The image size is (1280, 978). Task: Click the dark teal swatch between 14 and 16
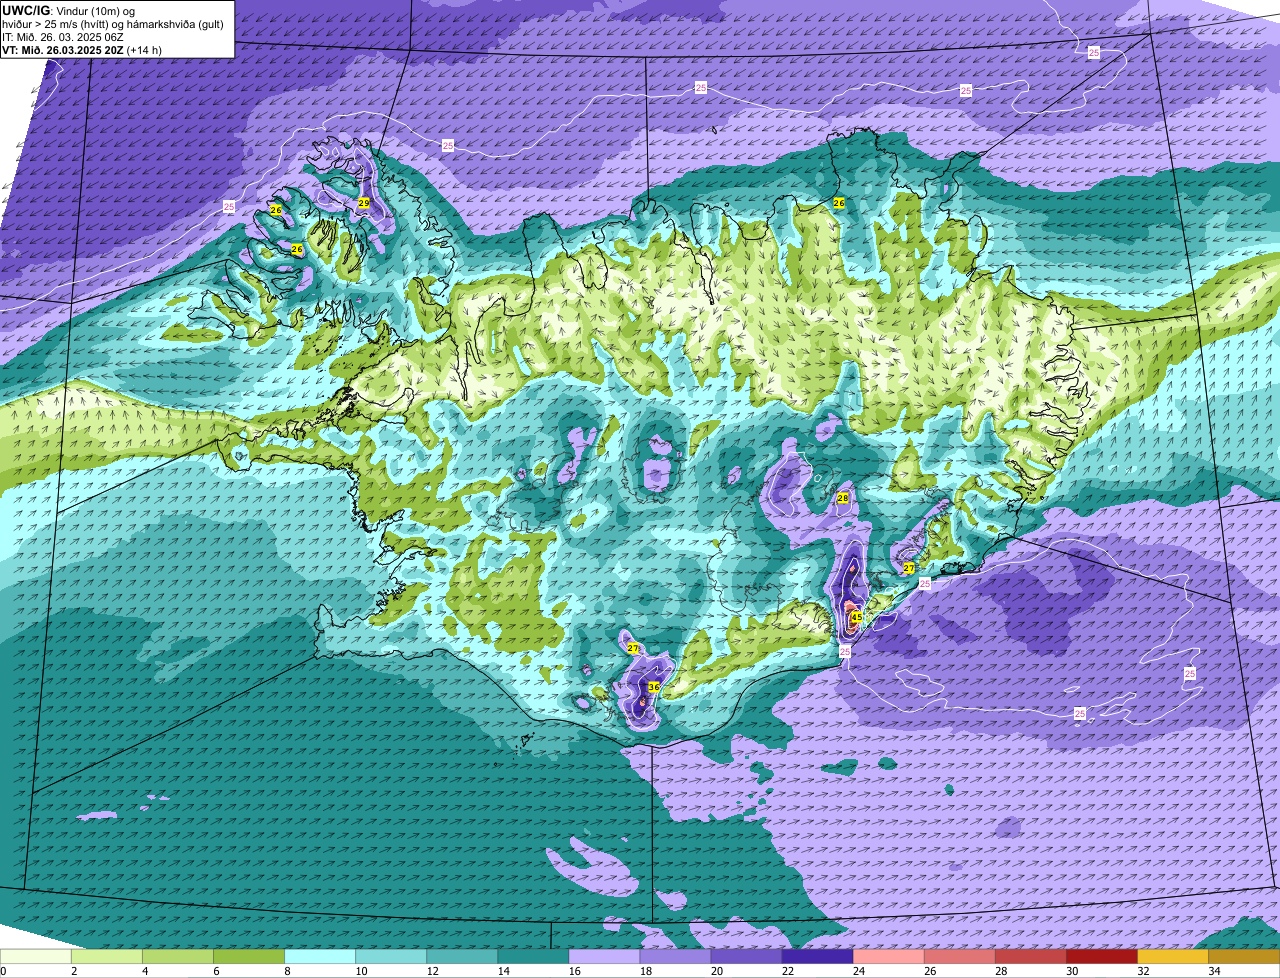point(533,956)
